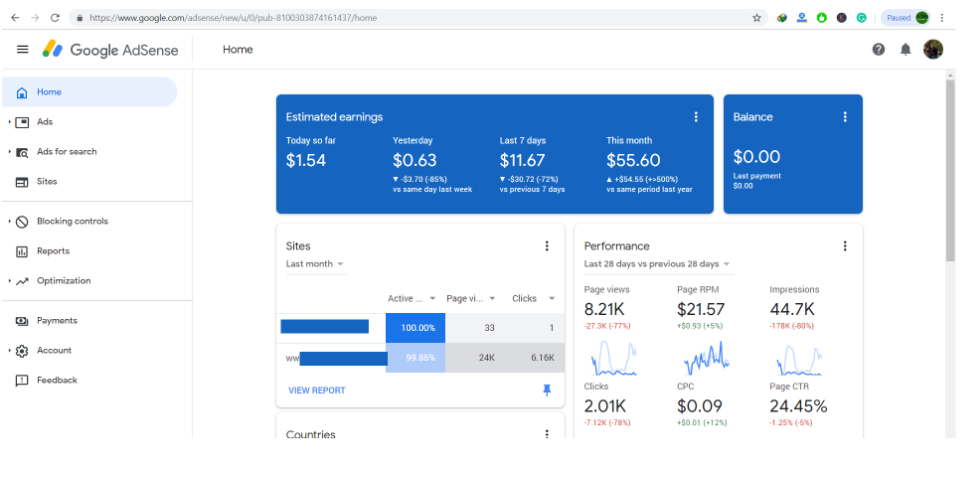The width and height of the screenshot is (961, 494).
Task: Click the Grammarly extension icon
Action: (862, 18)
